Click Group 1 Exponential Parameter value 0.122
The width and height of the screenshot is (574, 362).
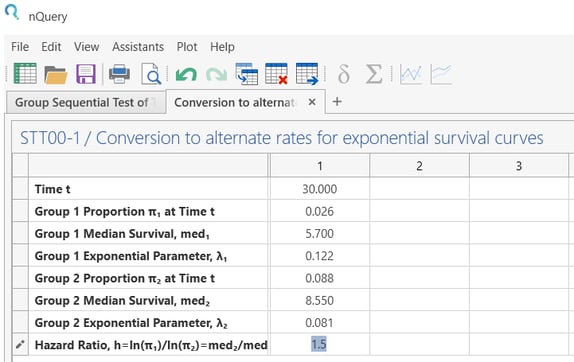320,256
